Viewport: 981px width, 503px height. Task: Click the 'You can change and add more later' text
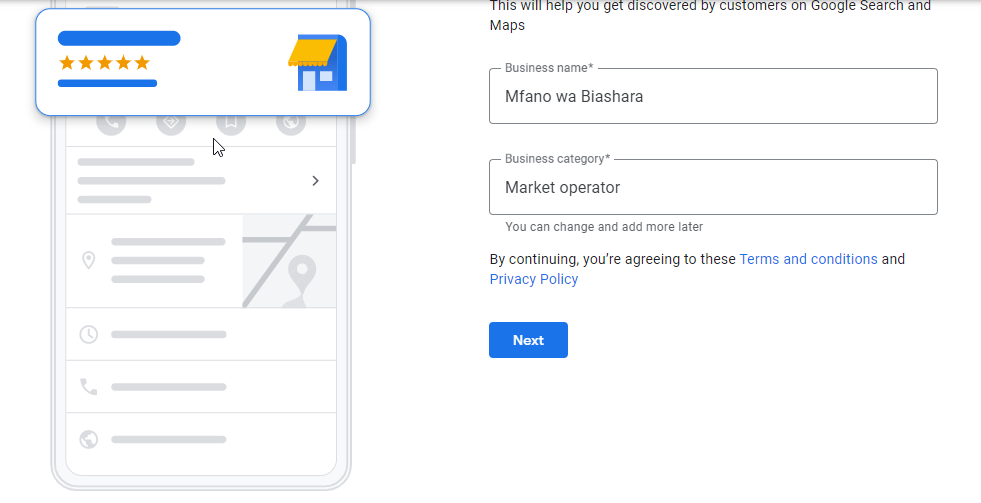click(x=604, y=227)
